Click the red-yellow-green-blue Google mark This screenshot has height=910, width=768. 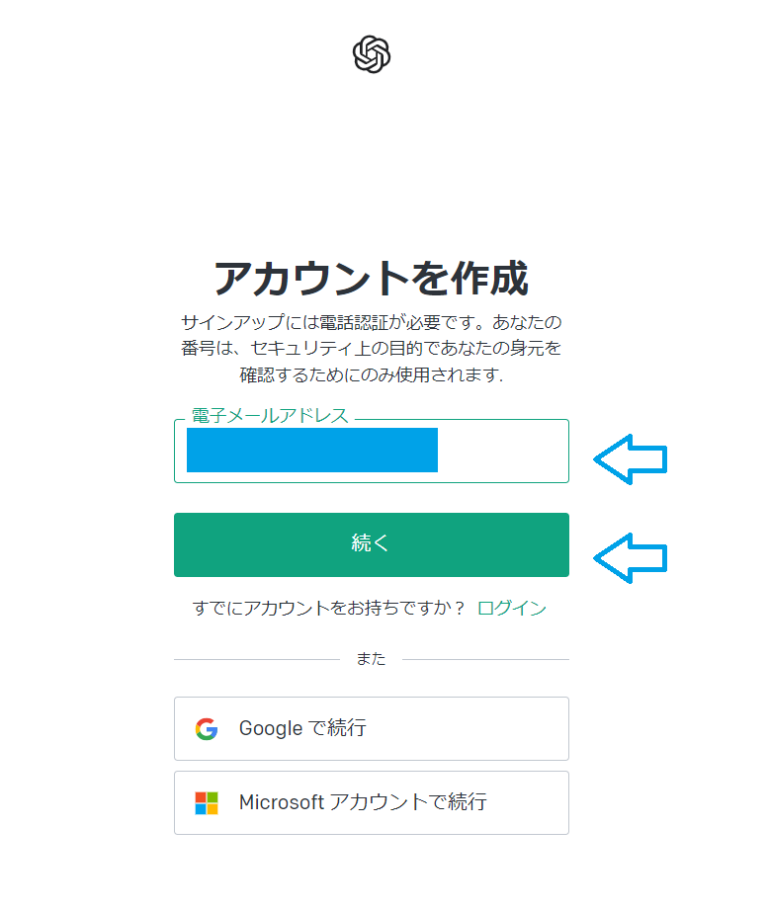point(207,728)
